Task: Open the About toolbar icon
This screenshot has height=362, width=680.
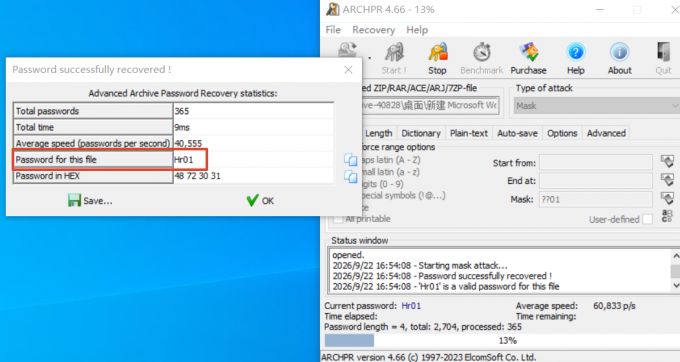Action: (620, 59)
